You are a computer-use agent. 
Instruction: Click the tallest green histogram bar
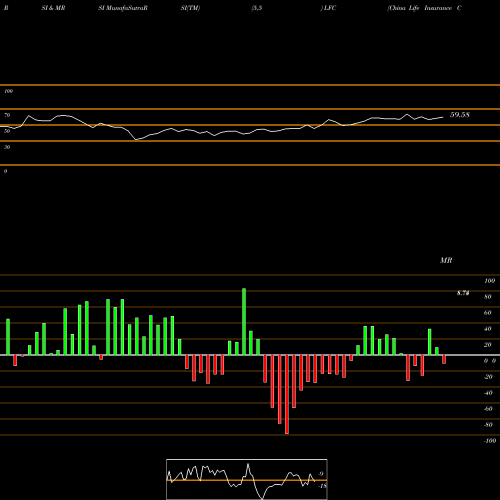point(244,322)
